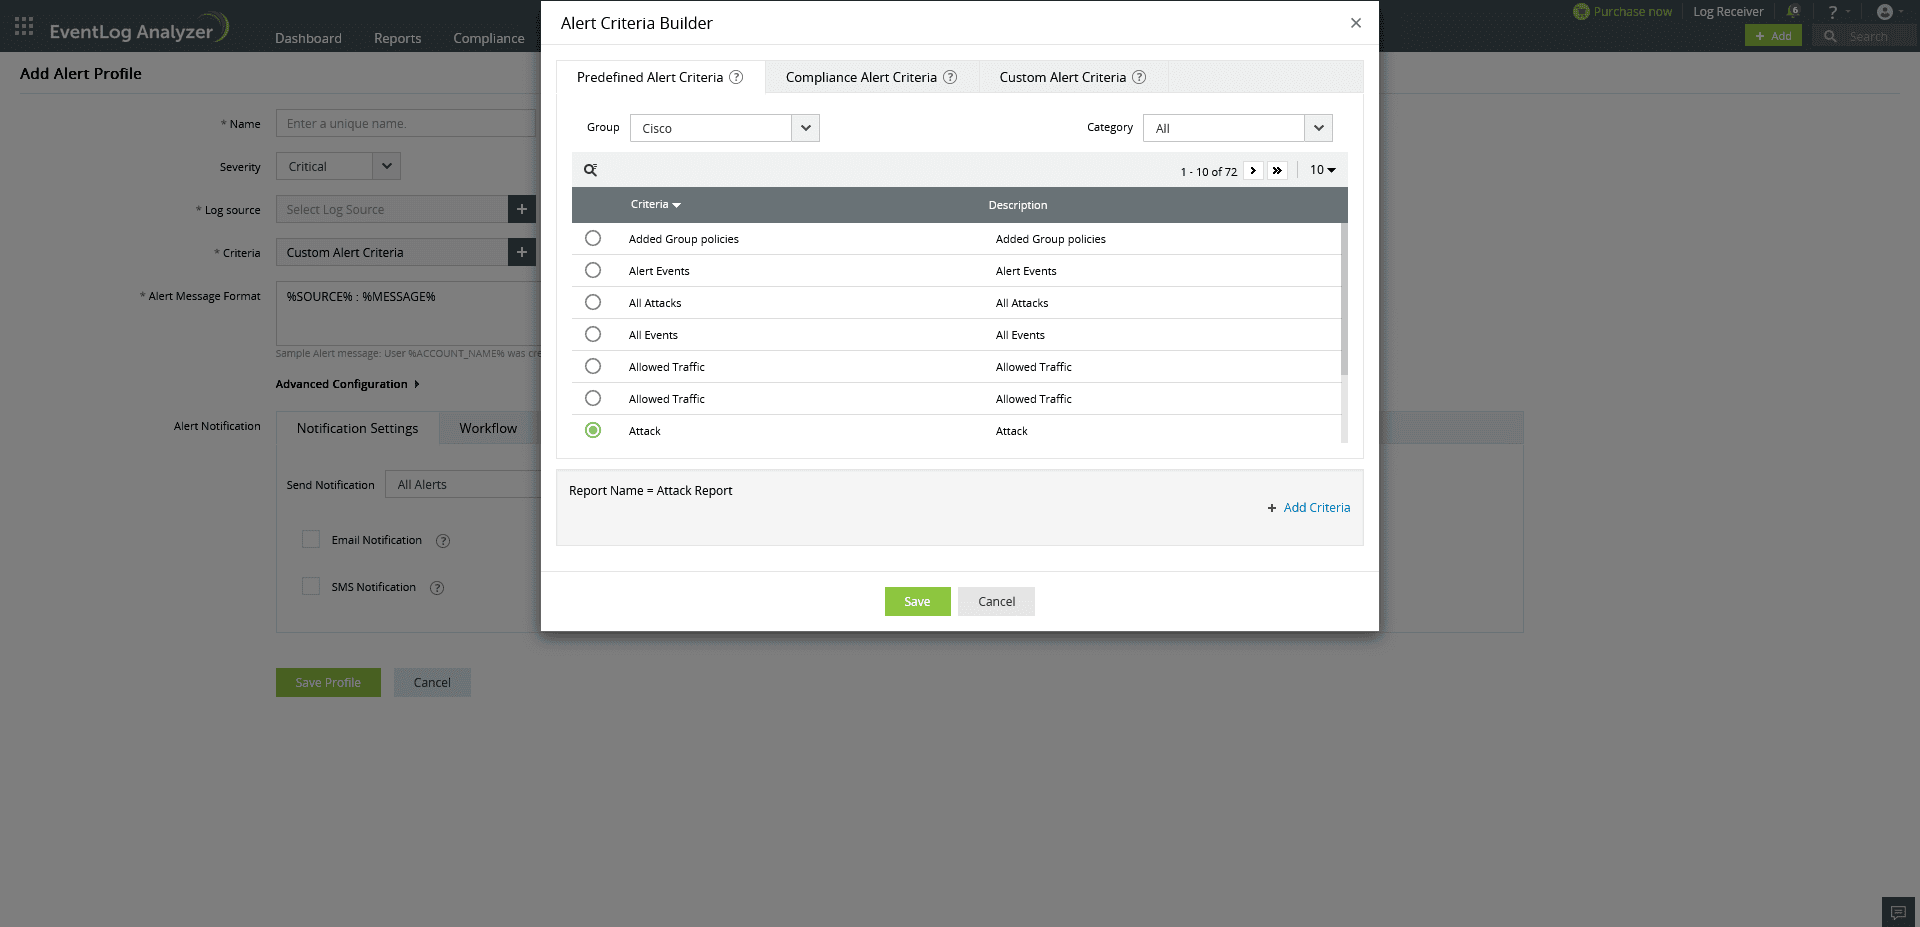Viewport: 1920px width, 927px height.
Task: Switch to Custom Alert Criteria tab
Action: [1073, 77]
